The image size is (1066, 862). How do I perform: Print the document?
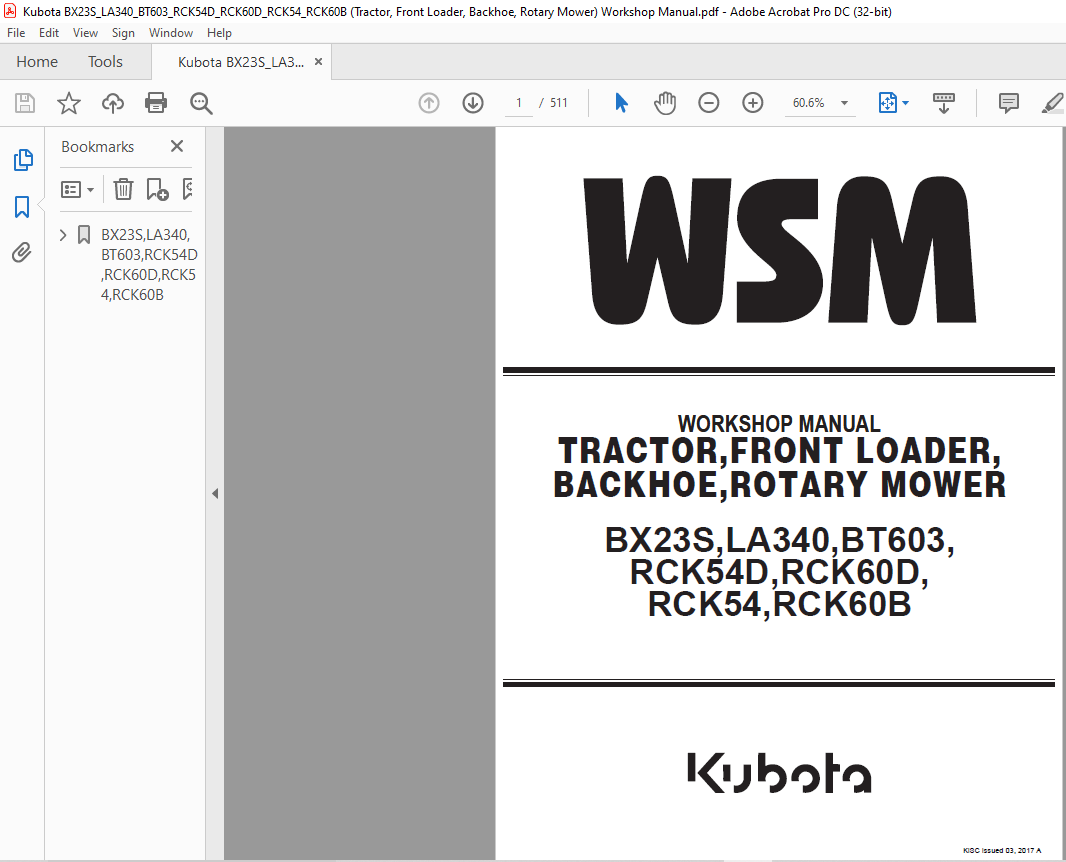(x=156, y=103)
